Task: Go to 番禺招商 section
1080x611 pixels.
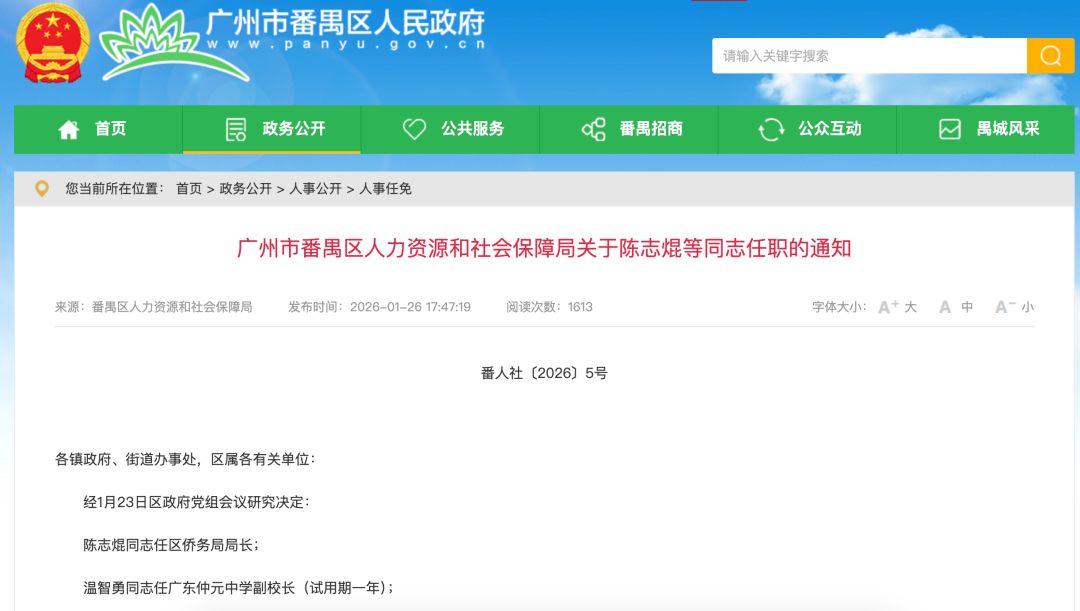Action: [651, 129]
